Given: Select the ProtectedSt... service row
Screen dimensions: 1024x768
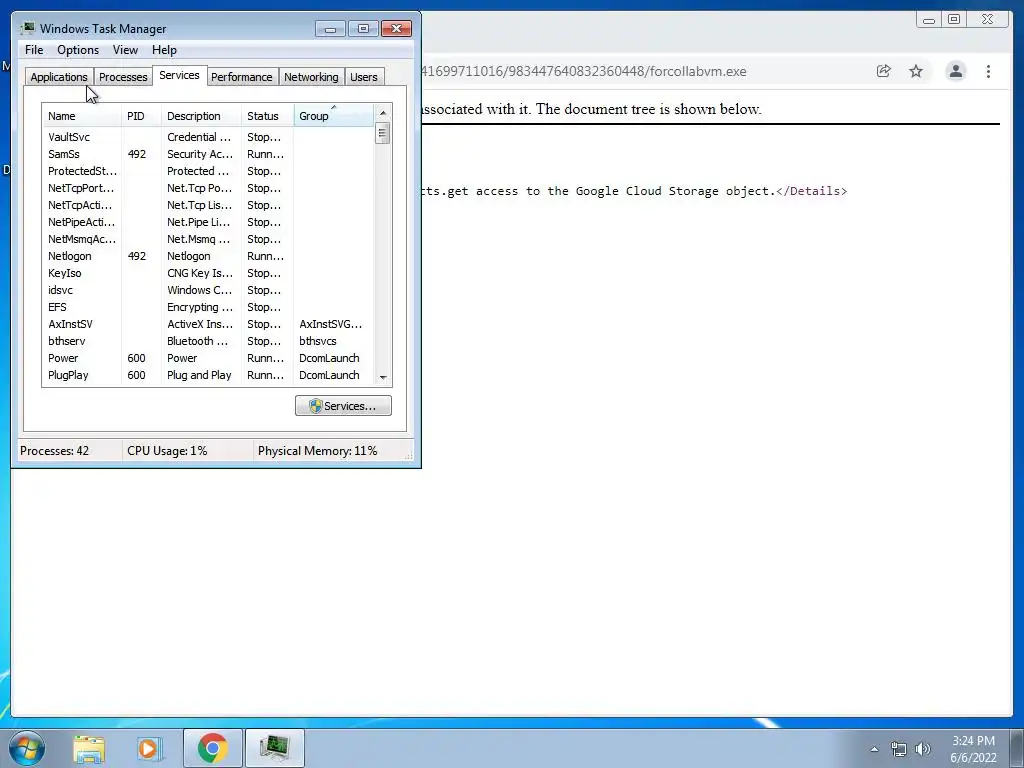Looking at the screenshot, I should (208, 171).
